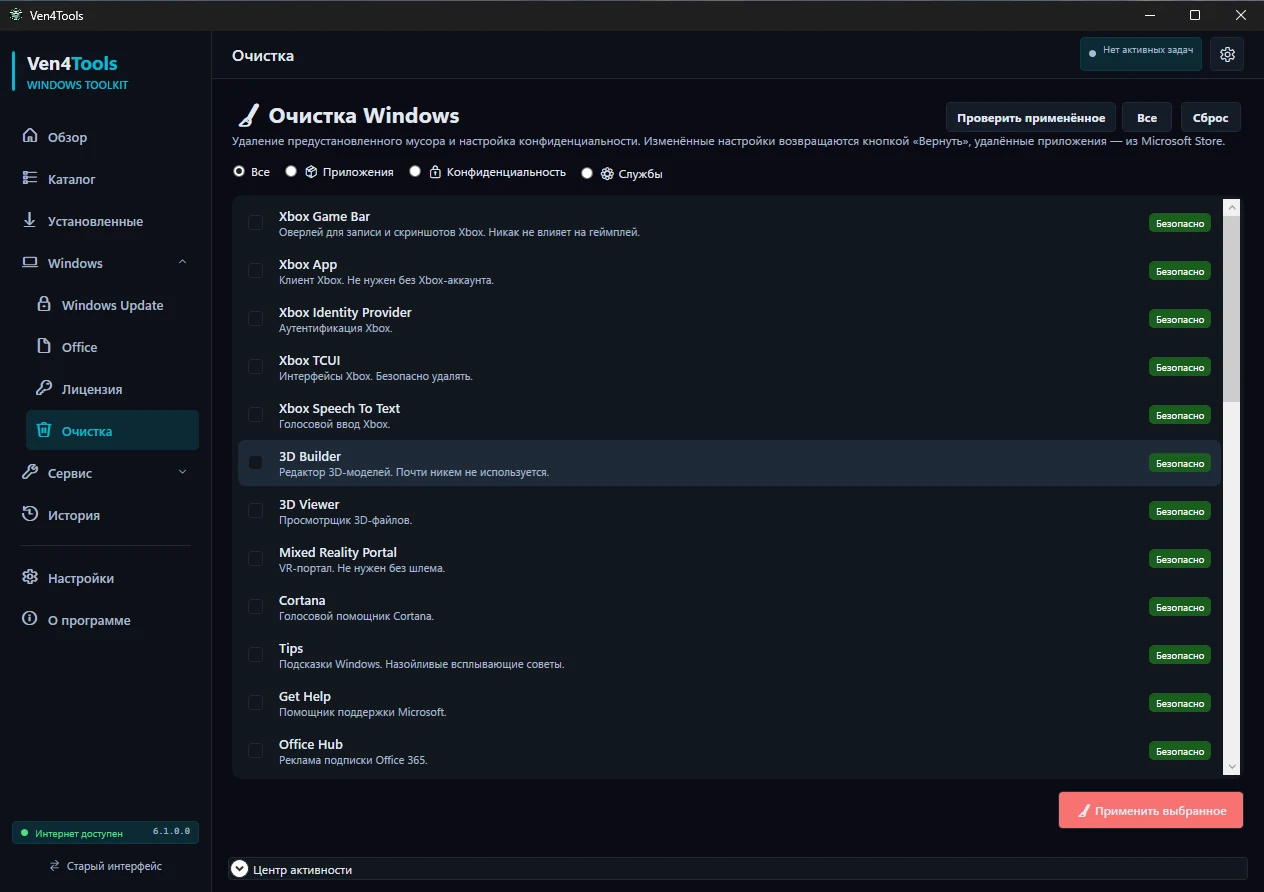Image resolution: width=1264 pixels, height=892 pixels.
Task: Click the Нет активных задач indicator
Action: (x=1141, y=53)
